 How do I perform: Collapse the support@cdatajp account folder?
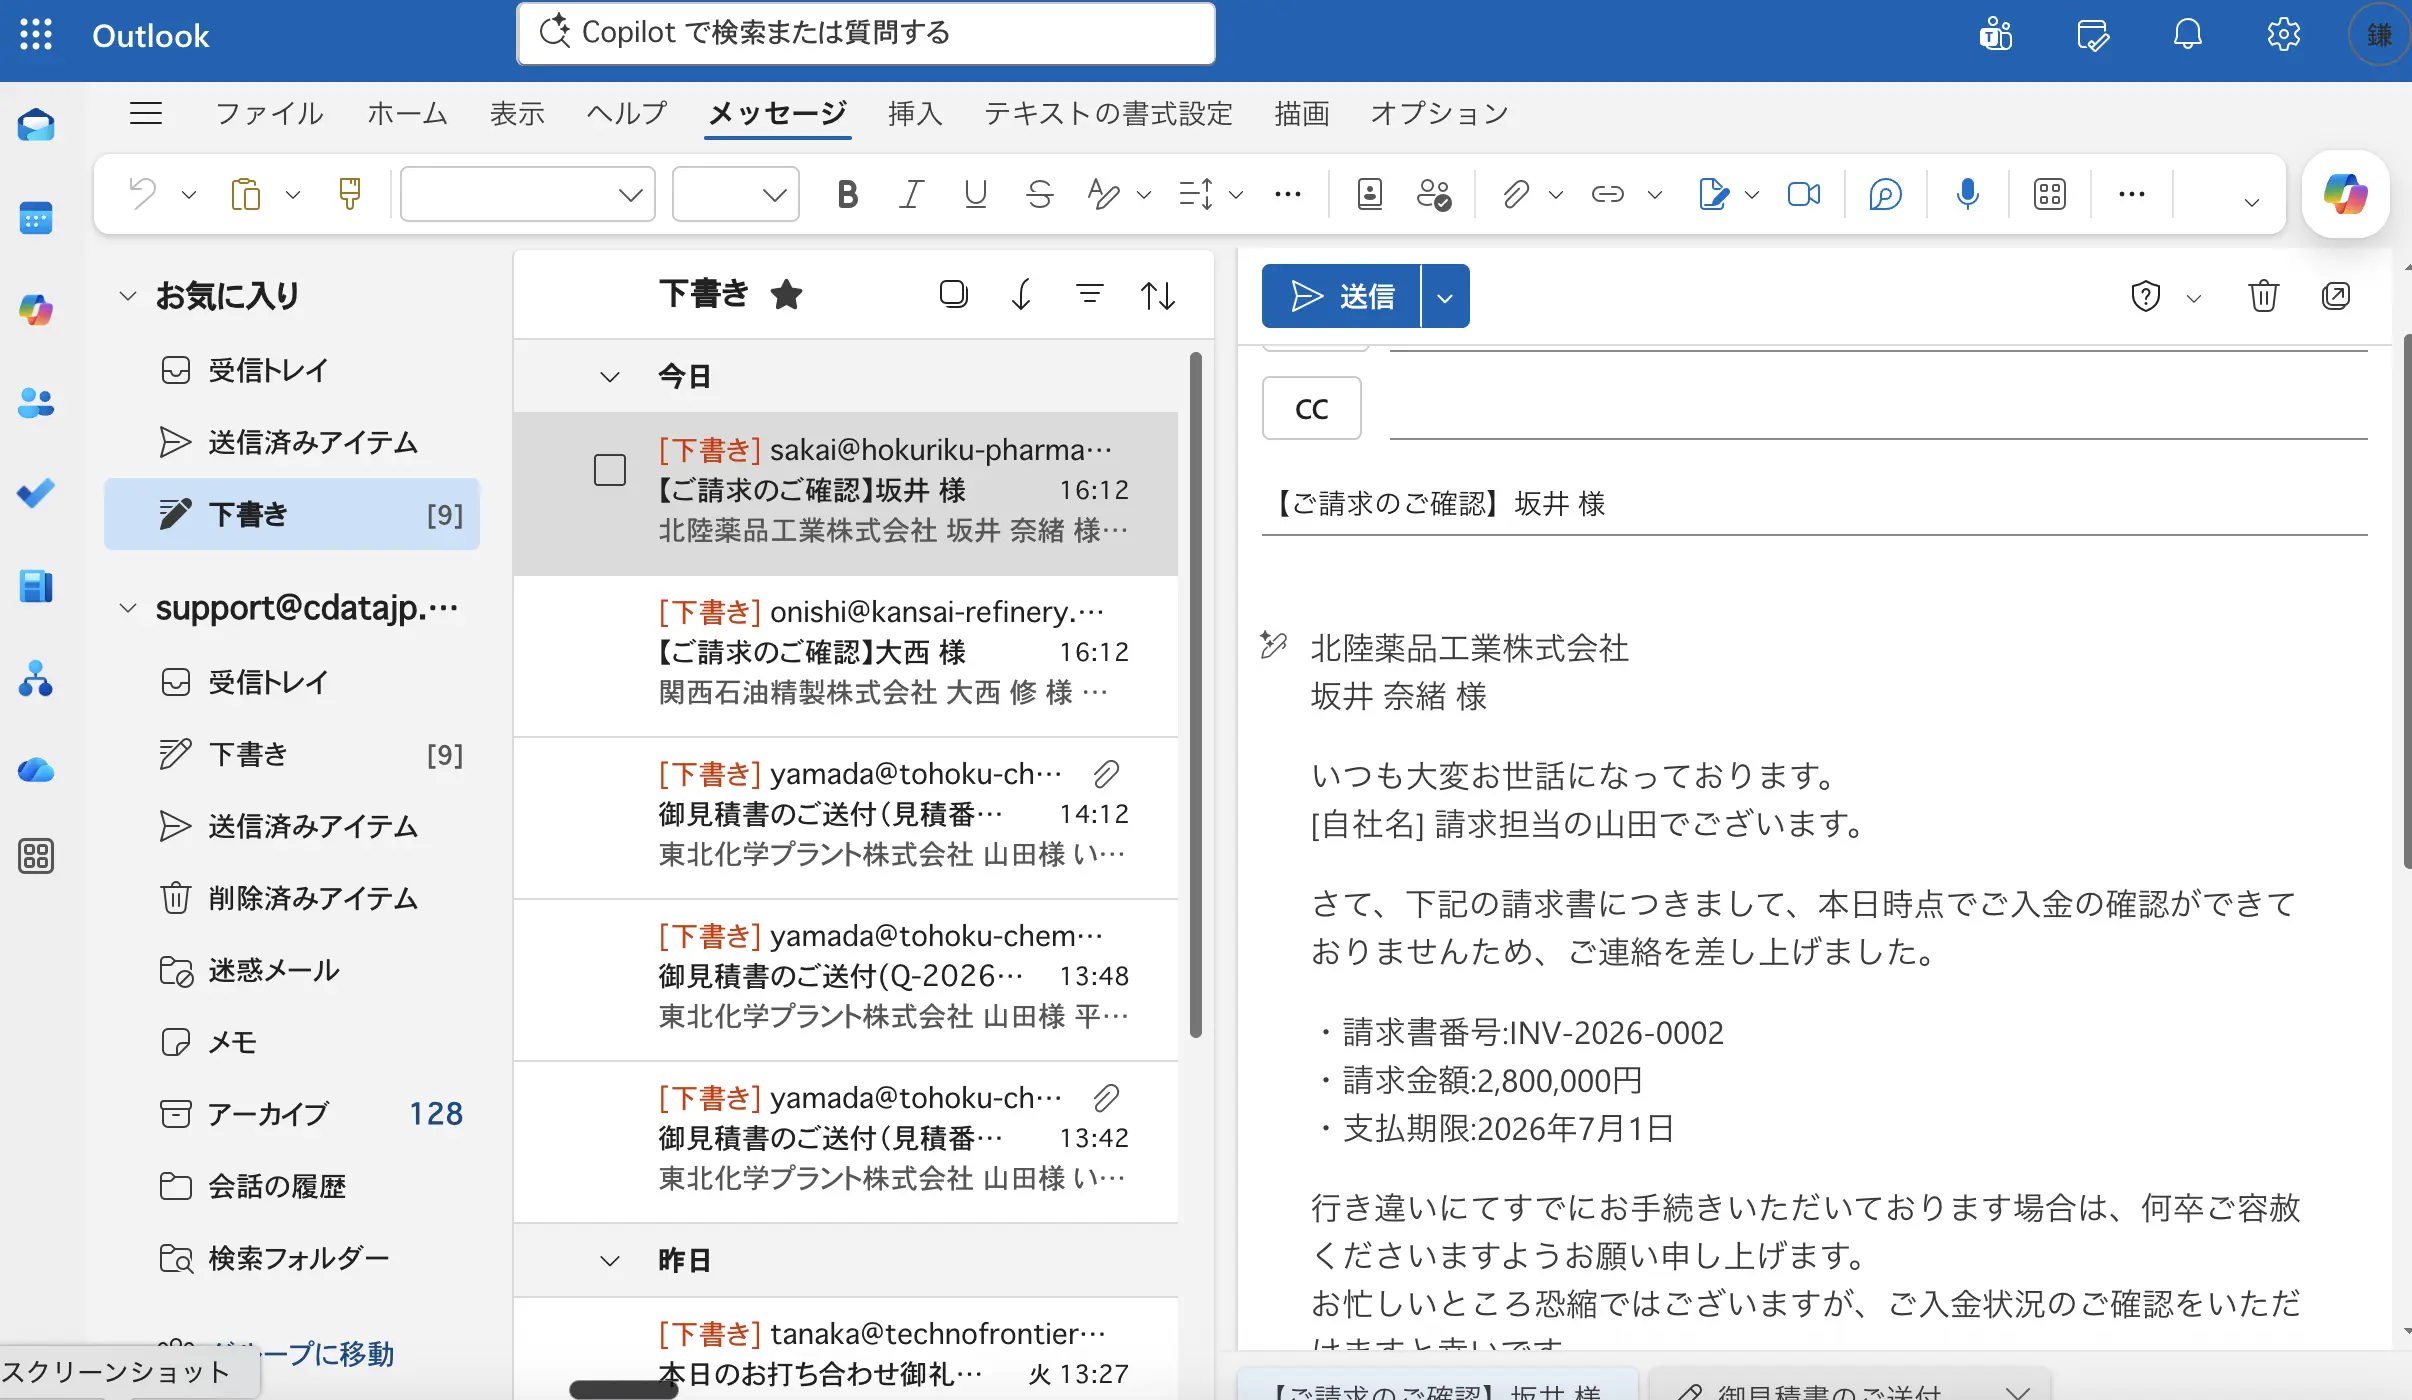[128, 607]
